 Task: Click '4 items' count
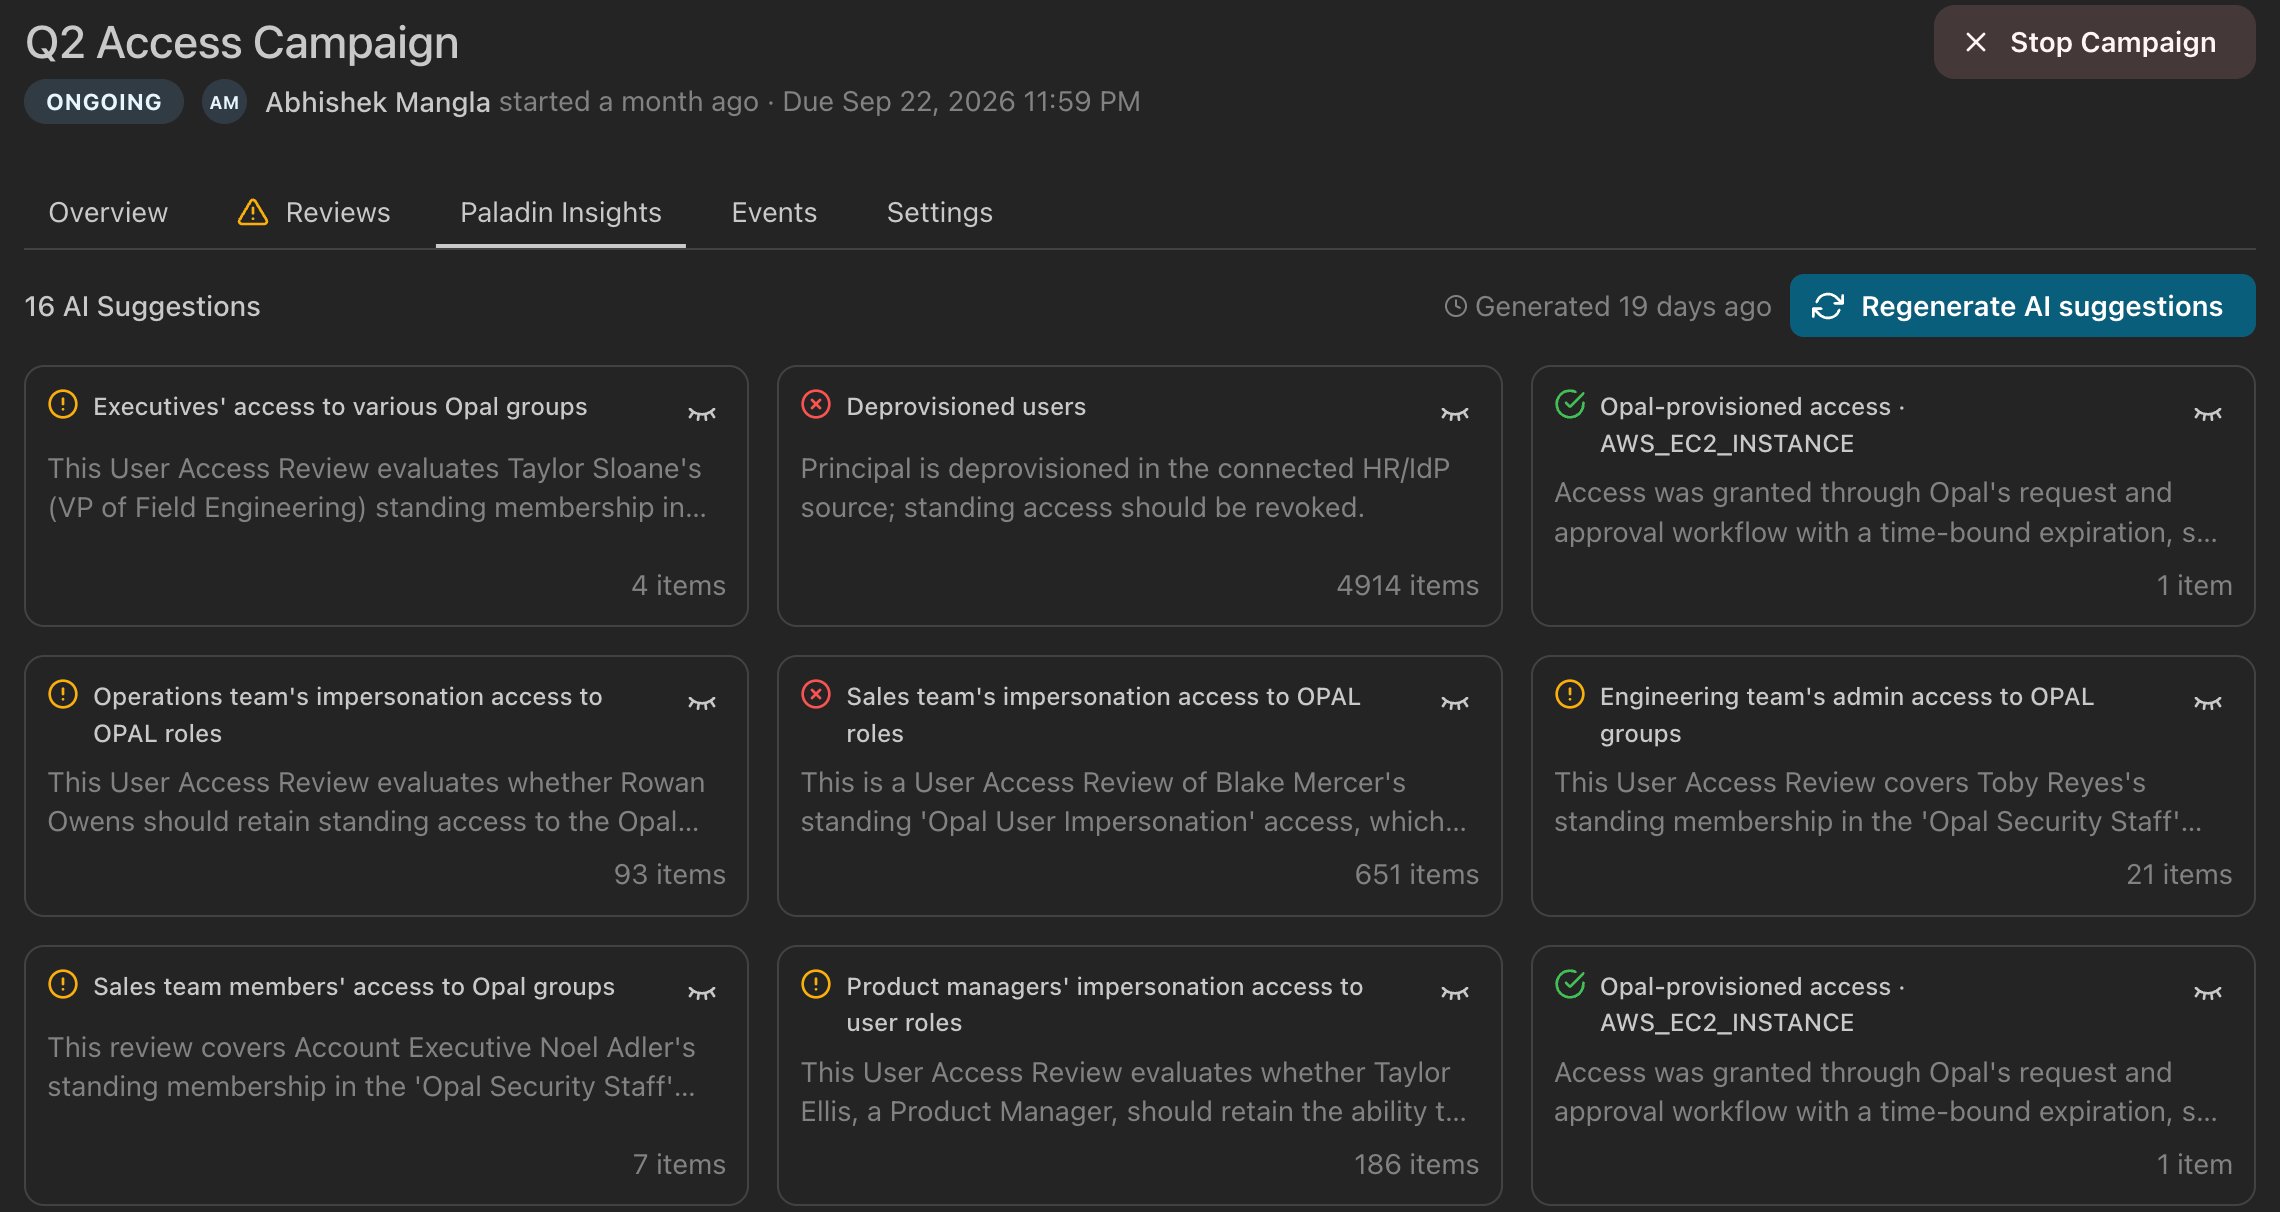pos(679,585)
